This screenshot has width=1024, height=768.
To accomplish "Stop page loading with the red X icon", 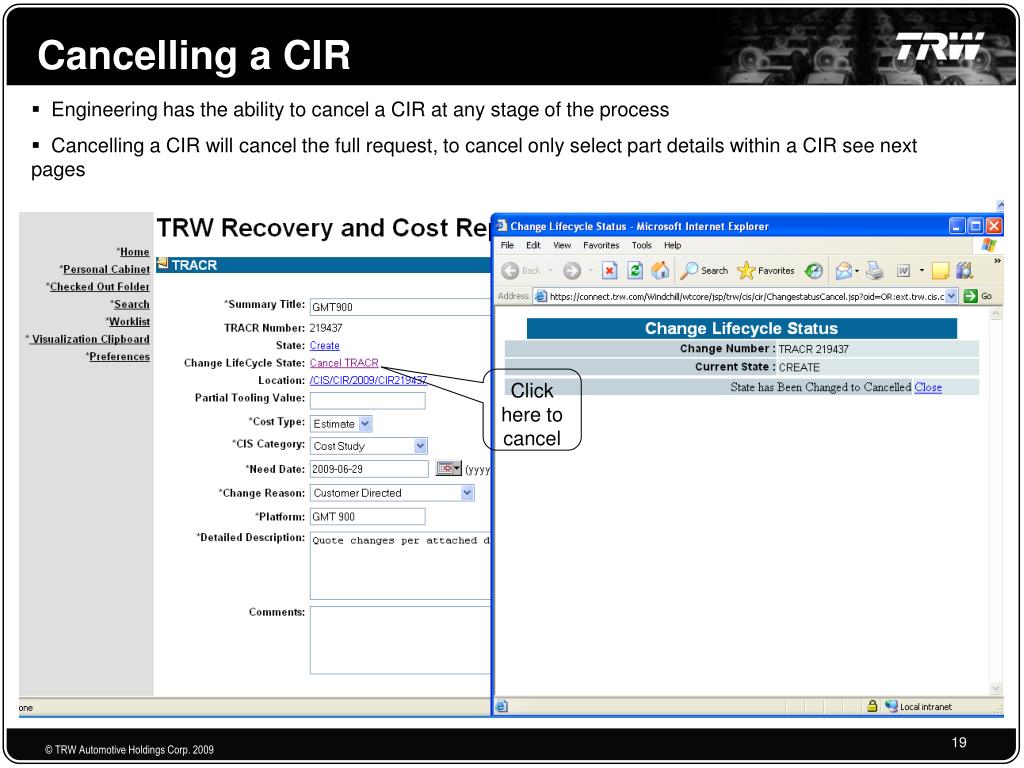I will click(609, 270).
